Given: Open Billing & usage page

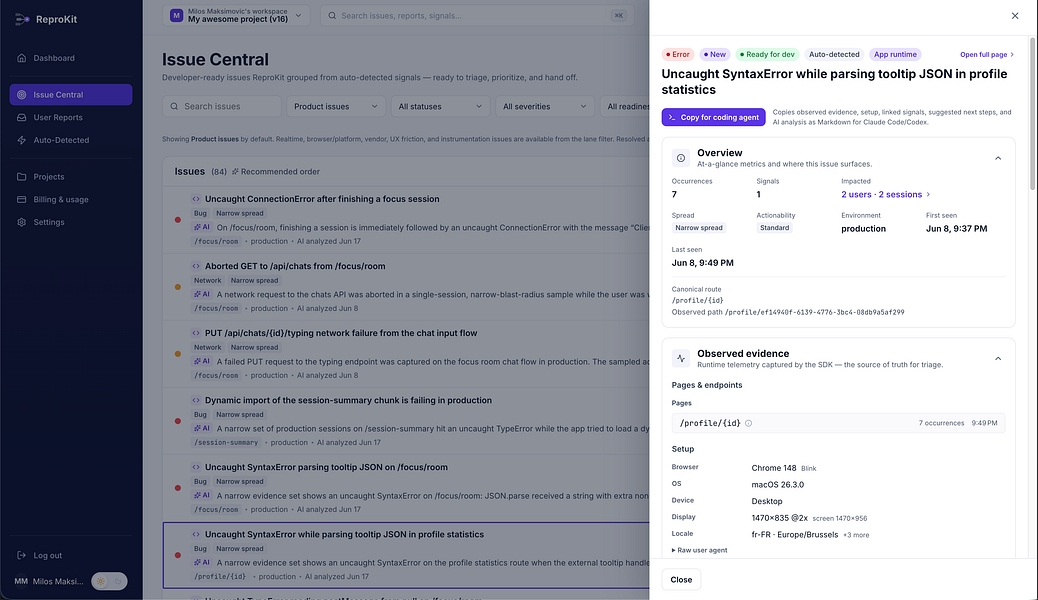Looking at the screenshot, I should [71, 199].
